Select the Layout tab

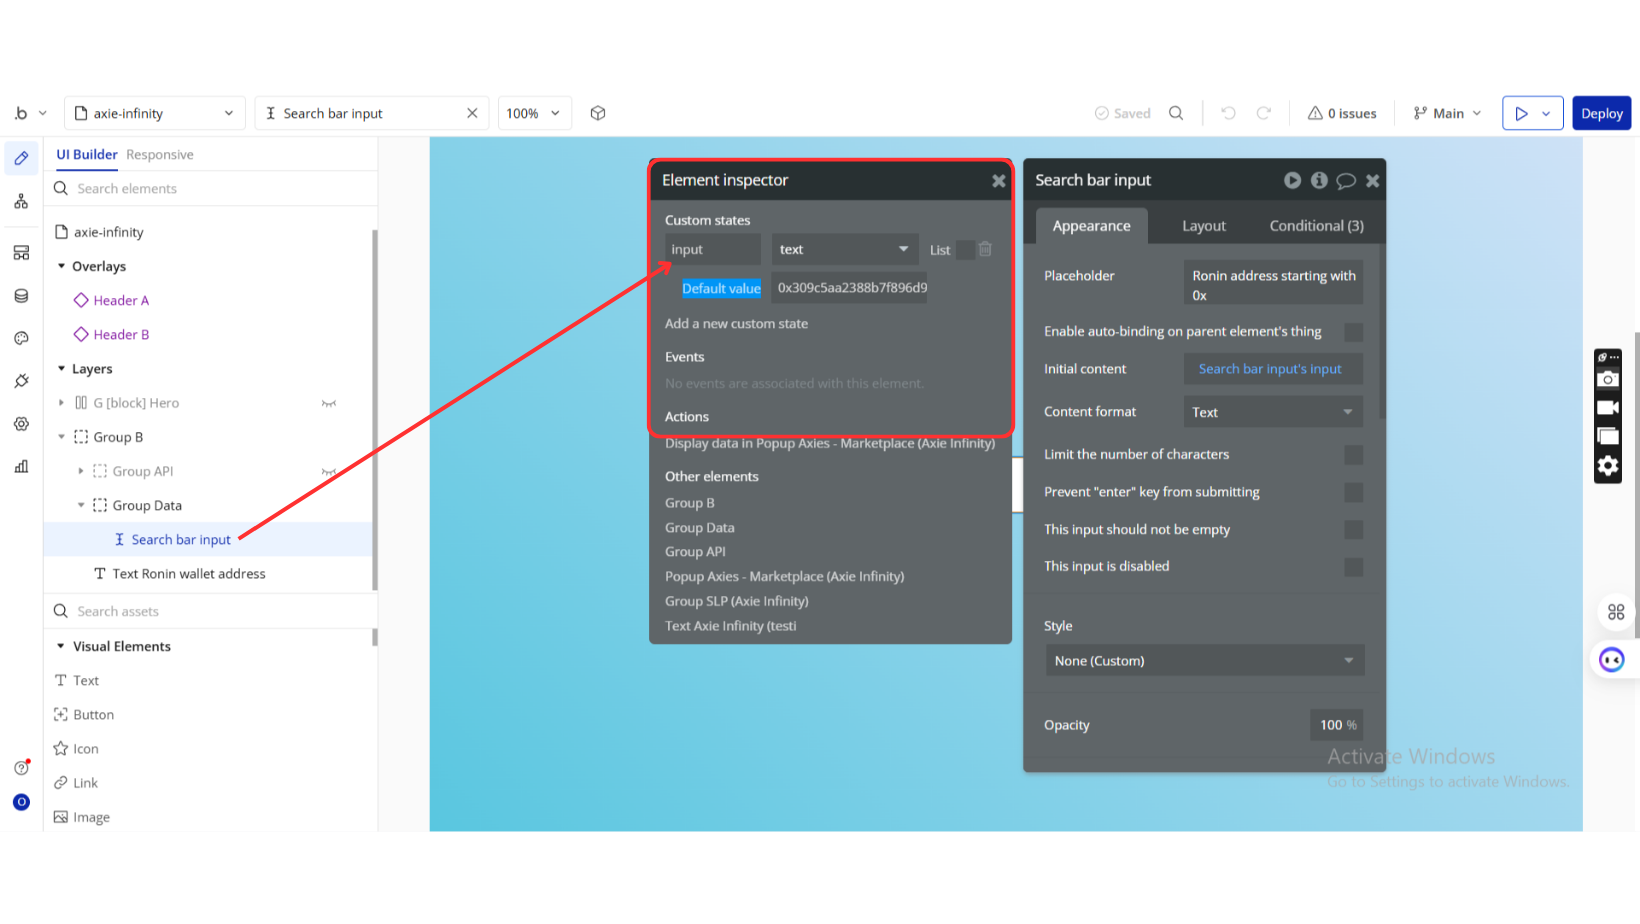[1204, 226]
